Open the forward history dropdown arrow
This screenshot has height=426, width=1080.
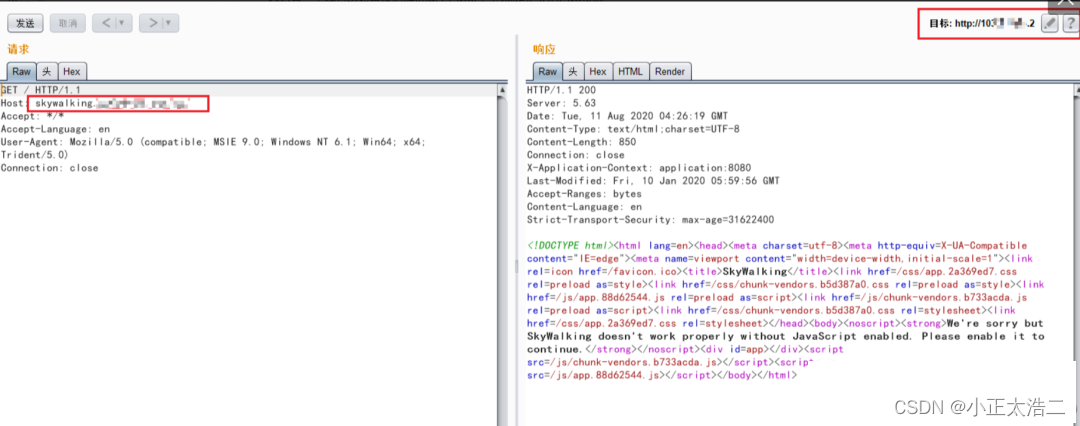click(x=171, y=23)
